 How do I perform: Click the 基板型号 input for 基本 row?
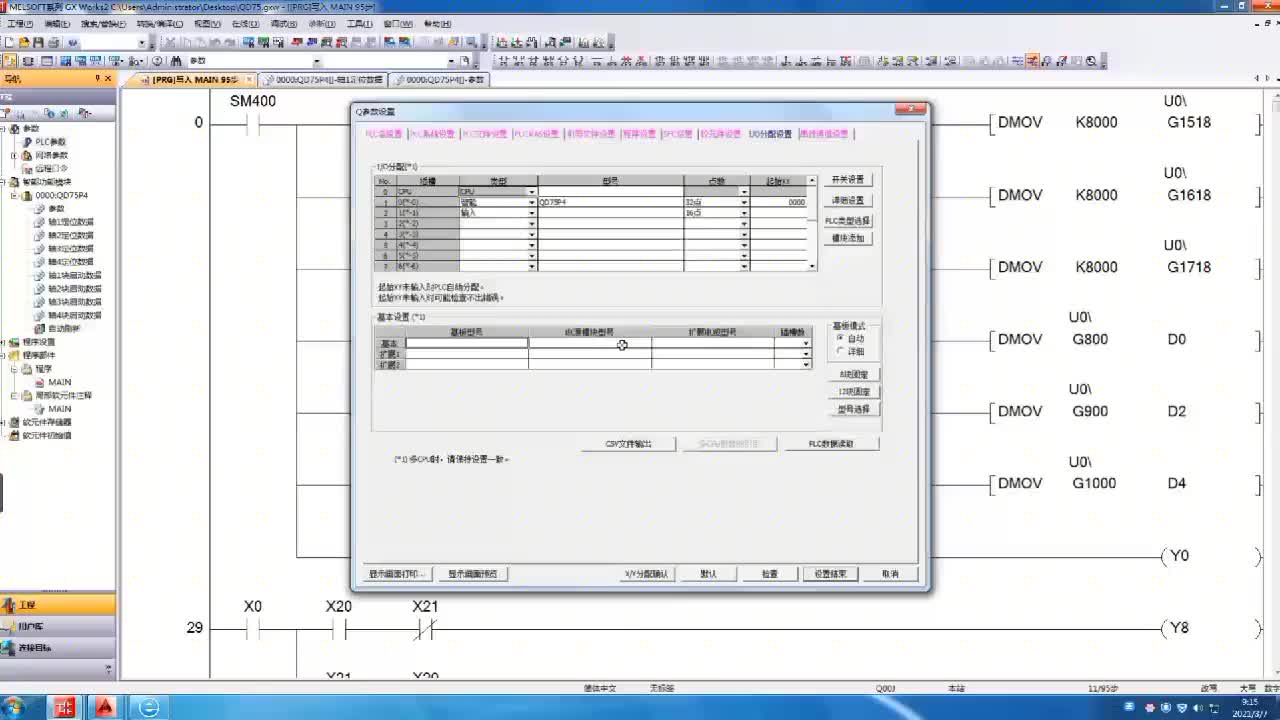click(467, 343)
